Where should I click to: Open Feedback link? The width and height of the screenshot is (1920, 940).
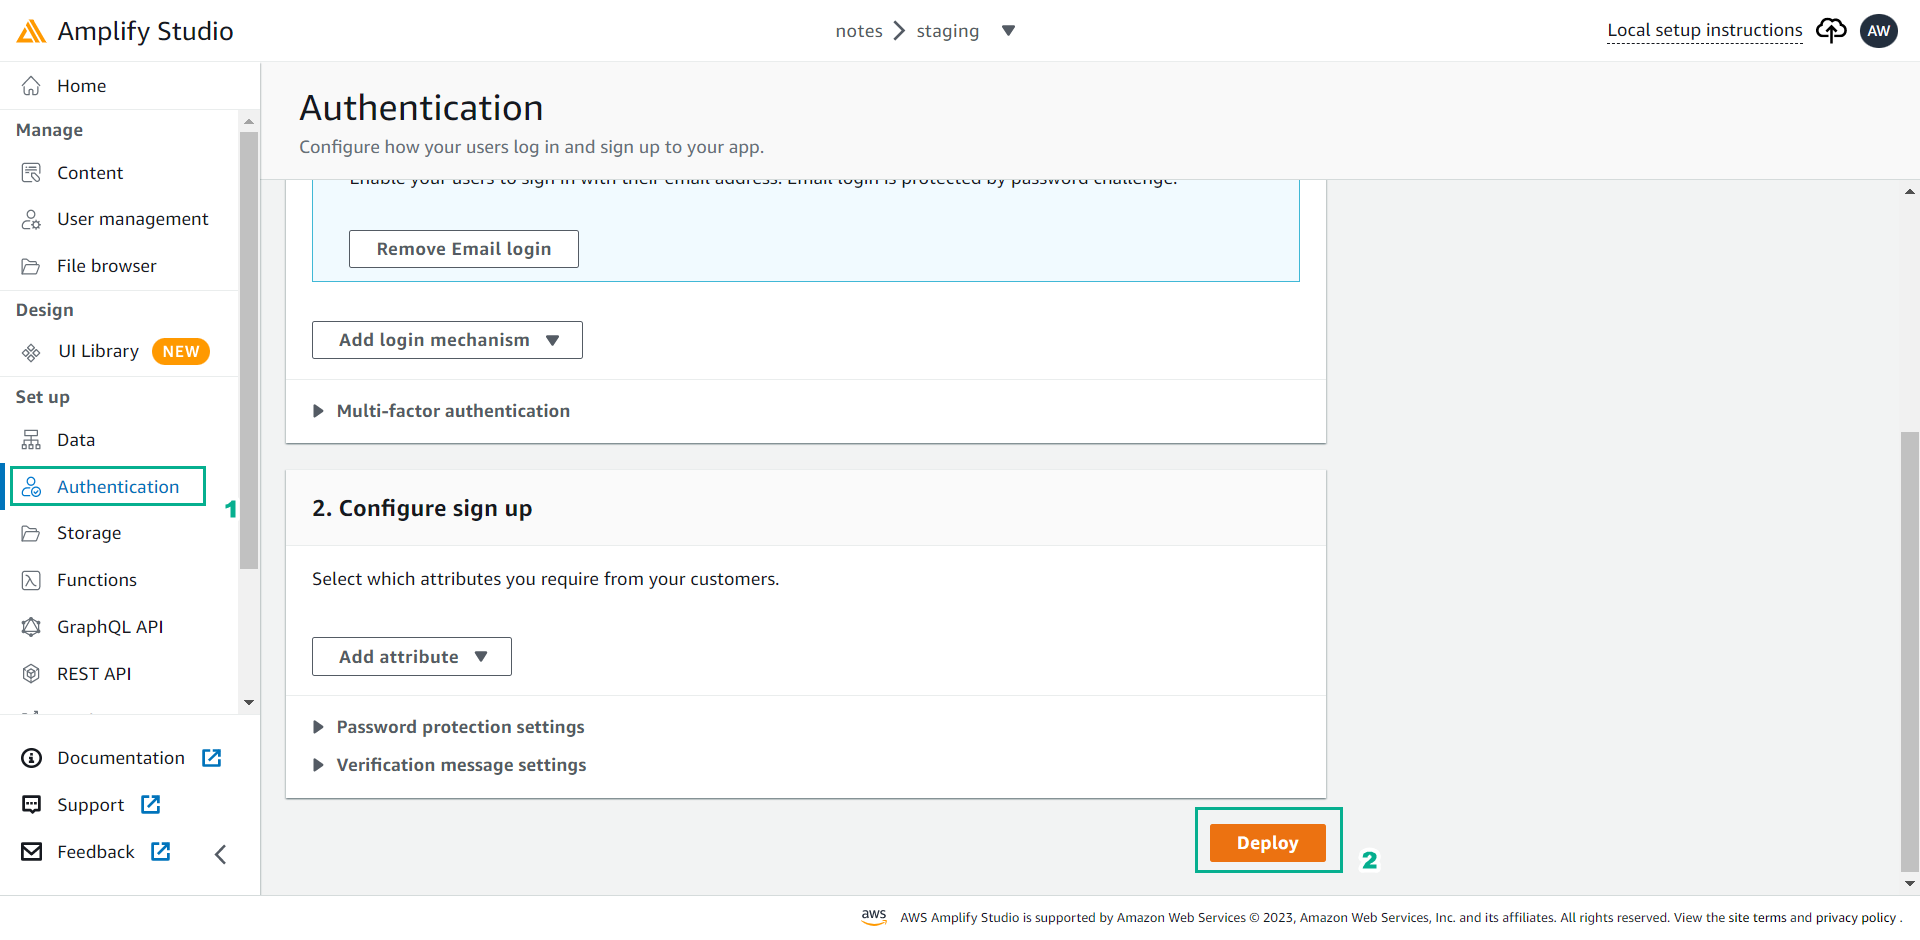96,852
